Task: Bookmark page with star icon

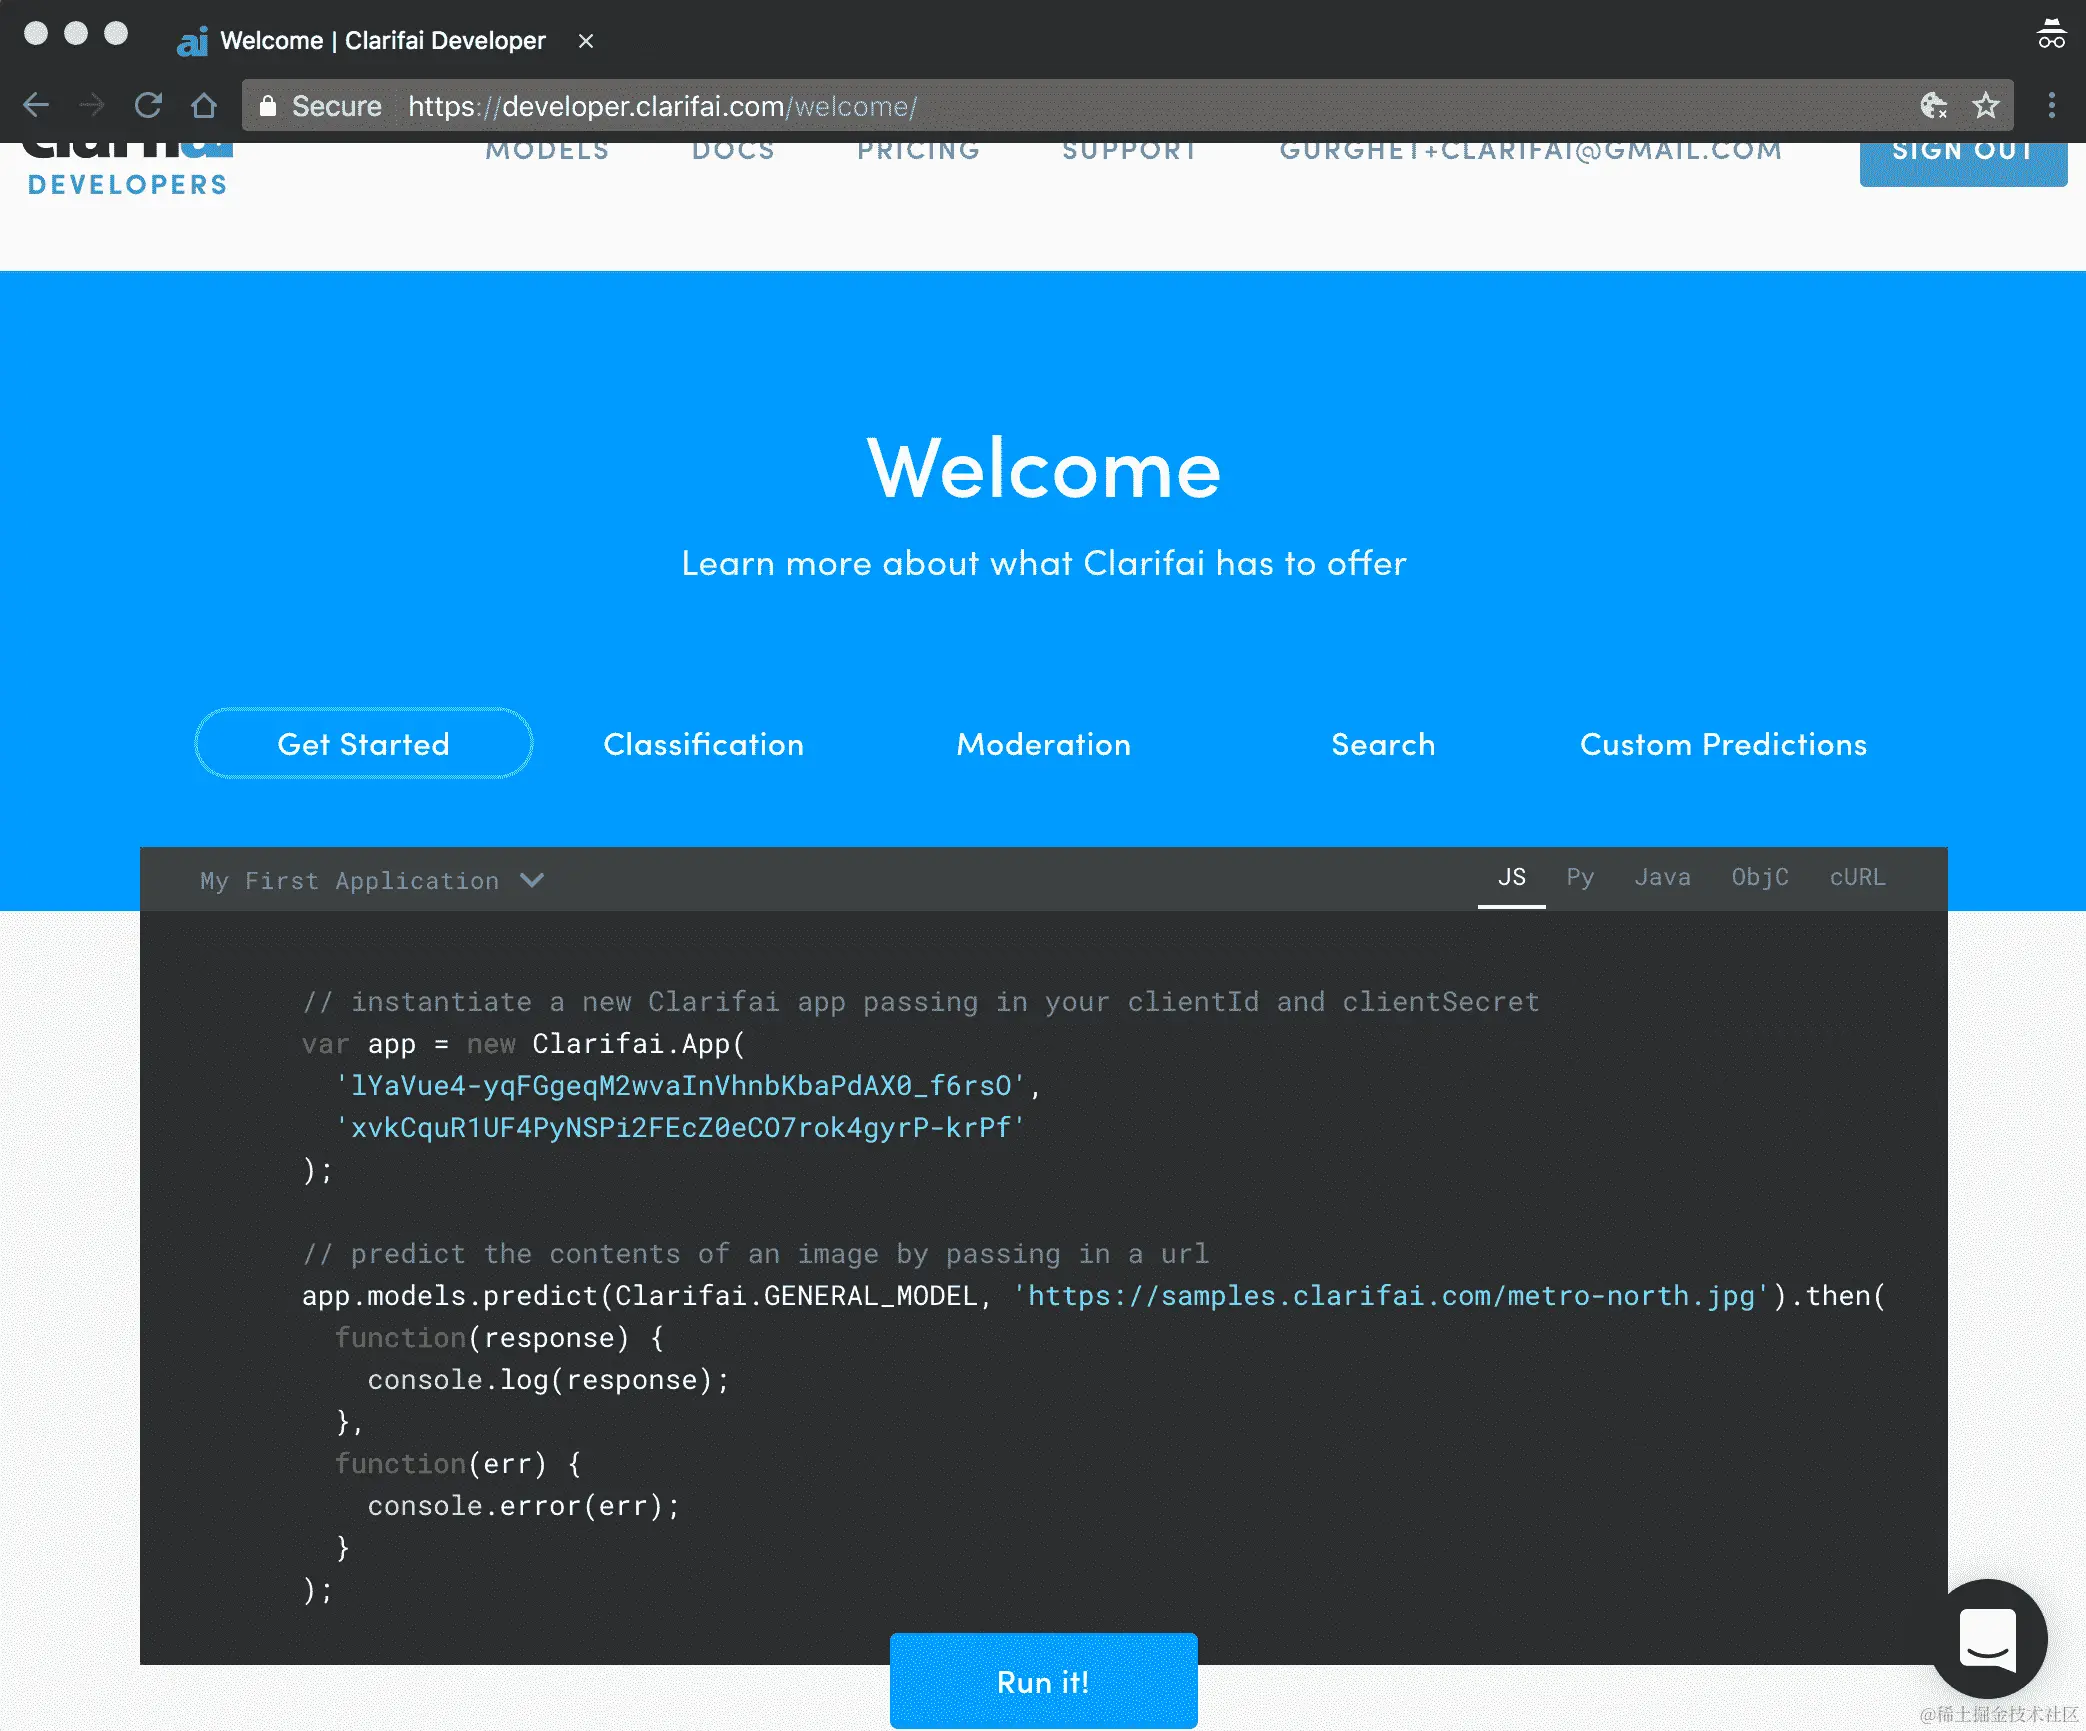Action: (1985, 105)
